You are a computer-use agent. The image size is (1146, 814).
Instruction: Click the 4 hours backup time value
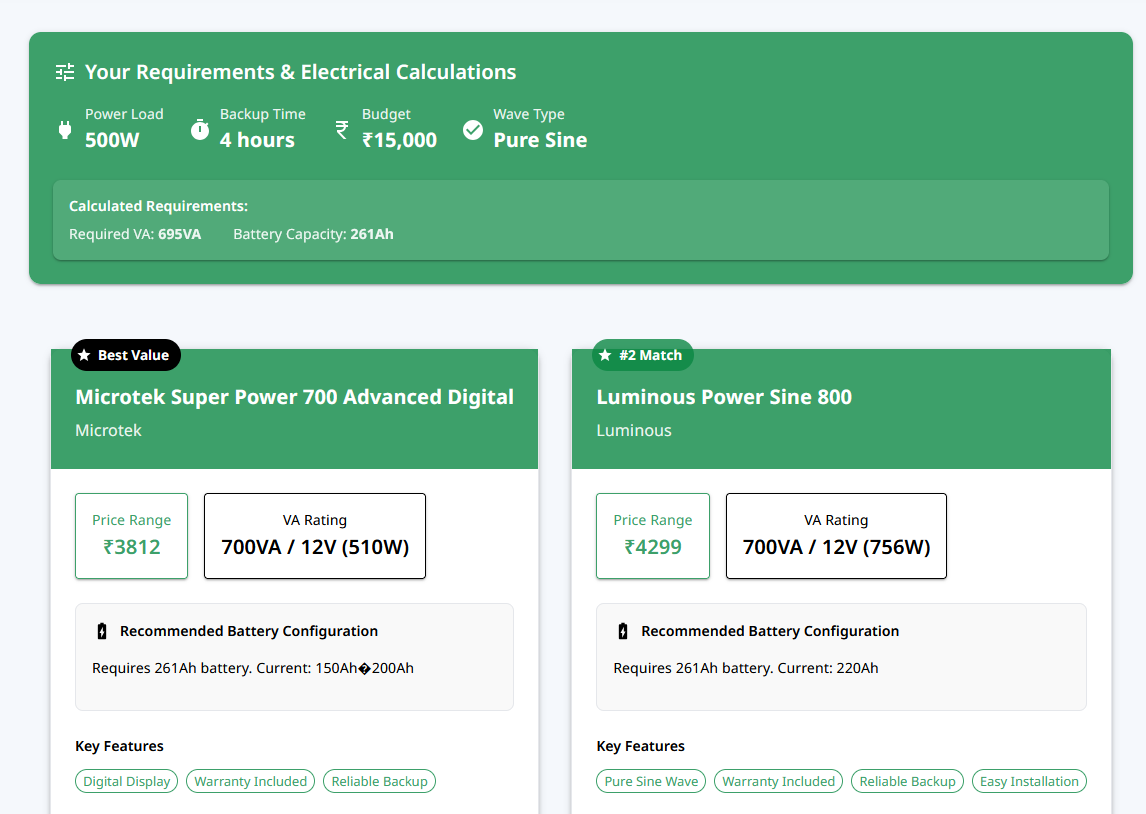[257, 140]
